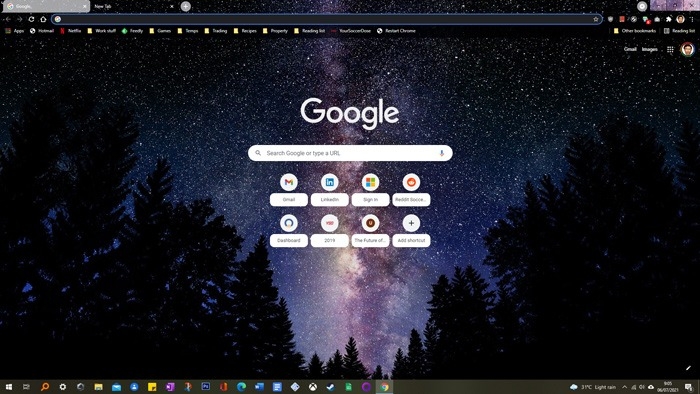Open the Windows Start menu
The image size is (700, 394).
(x=8, y=387)
